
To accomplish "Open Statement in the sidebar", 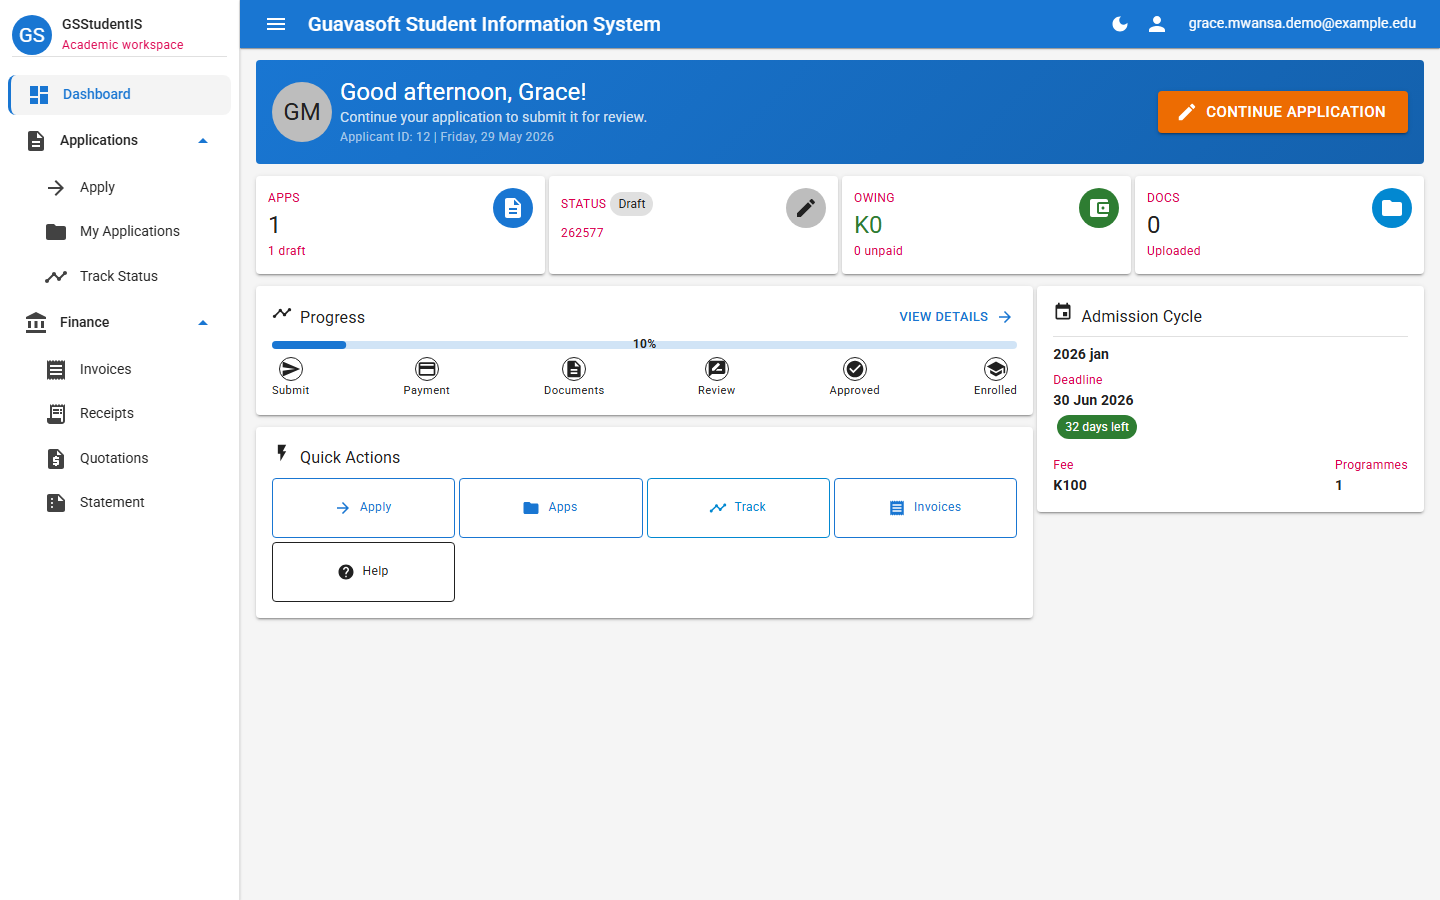I will pos(120,503).
